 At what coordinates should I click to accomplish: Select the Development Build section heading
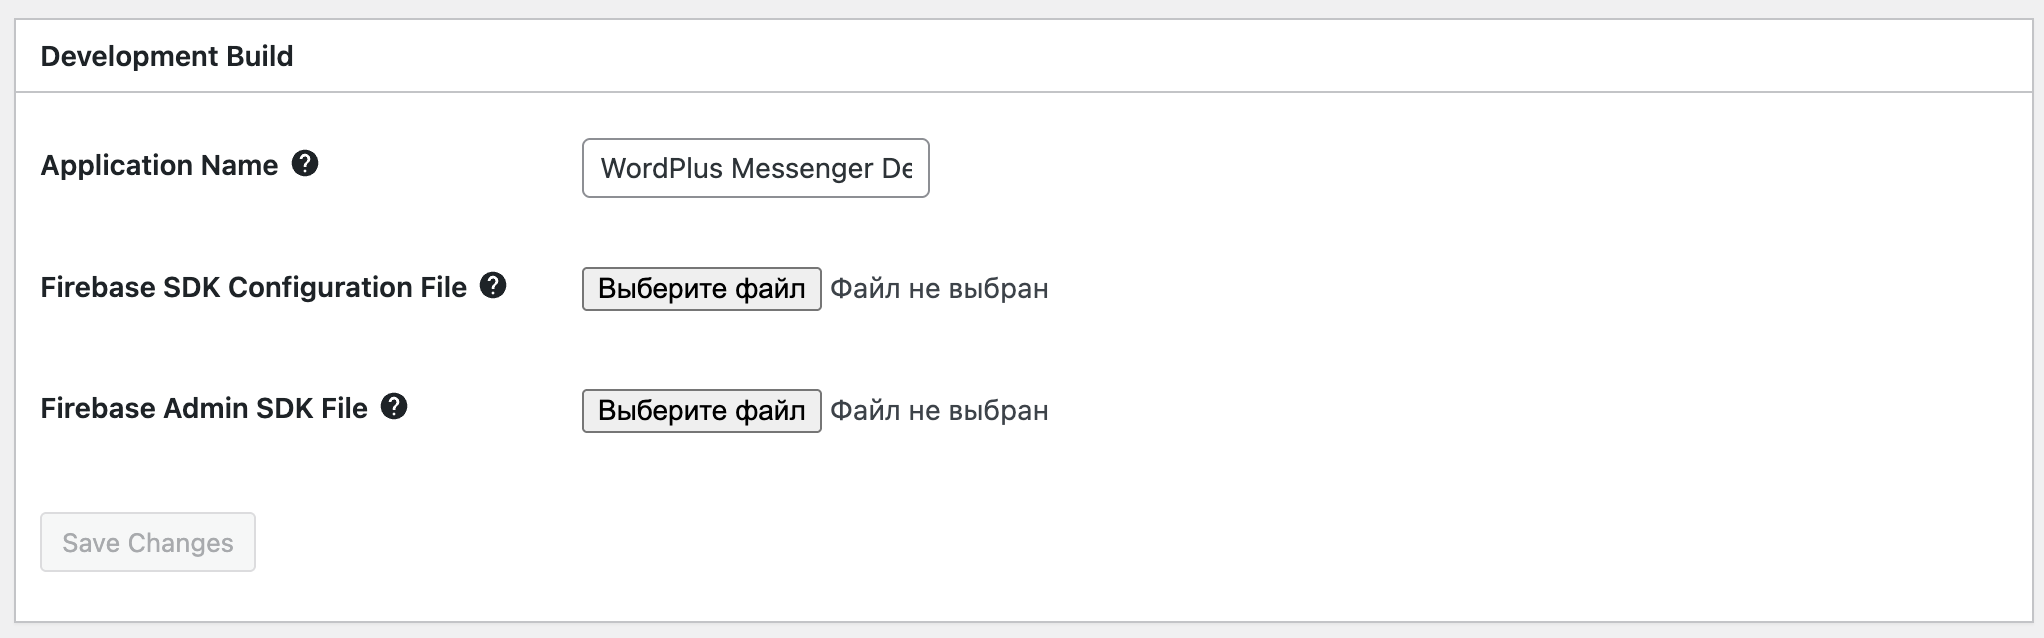[167, 56]
